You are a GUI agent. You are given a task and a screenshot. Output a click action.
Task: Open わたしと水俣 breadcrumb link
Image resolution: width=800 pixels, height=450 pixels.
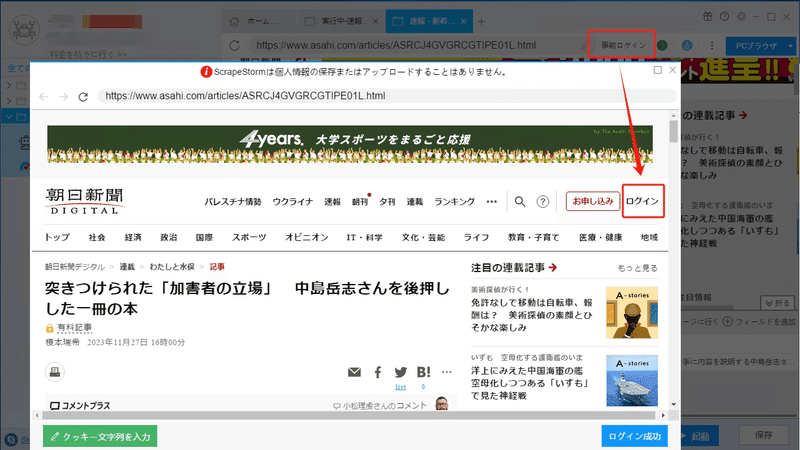click(x=172, y=267)
